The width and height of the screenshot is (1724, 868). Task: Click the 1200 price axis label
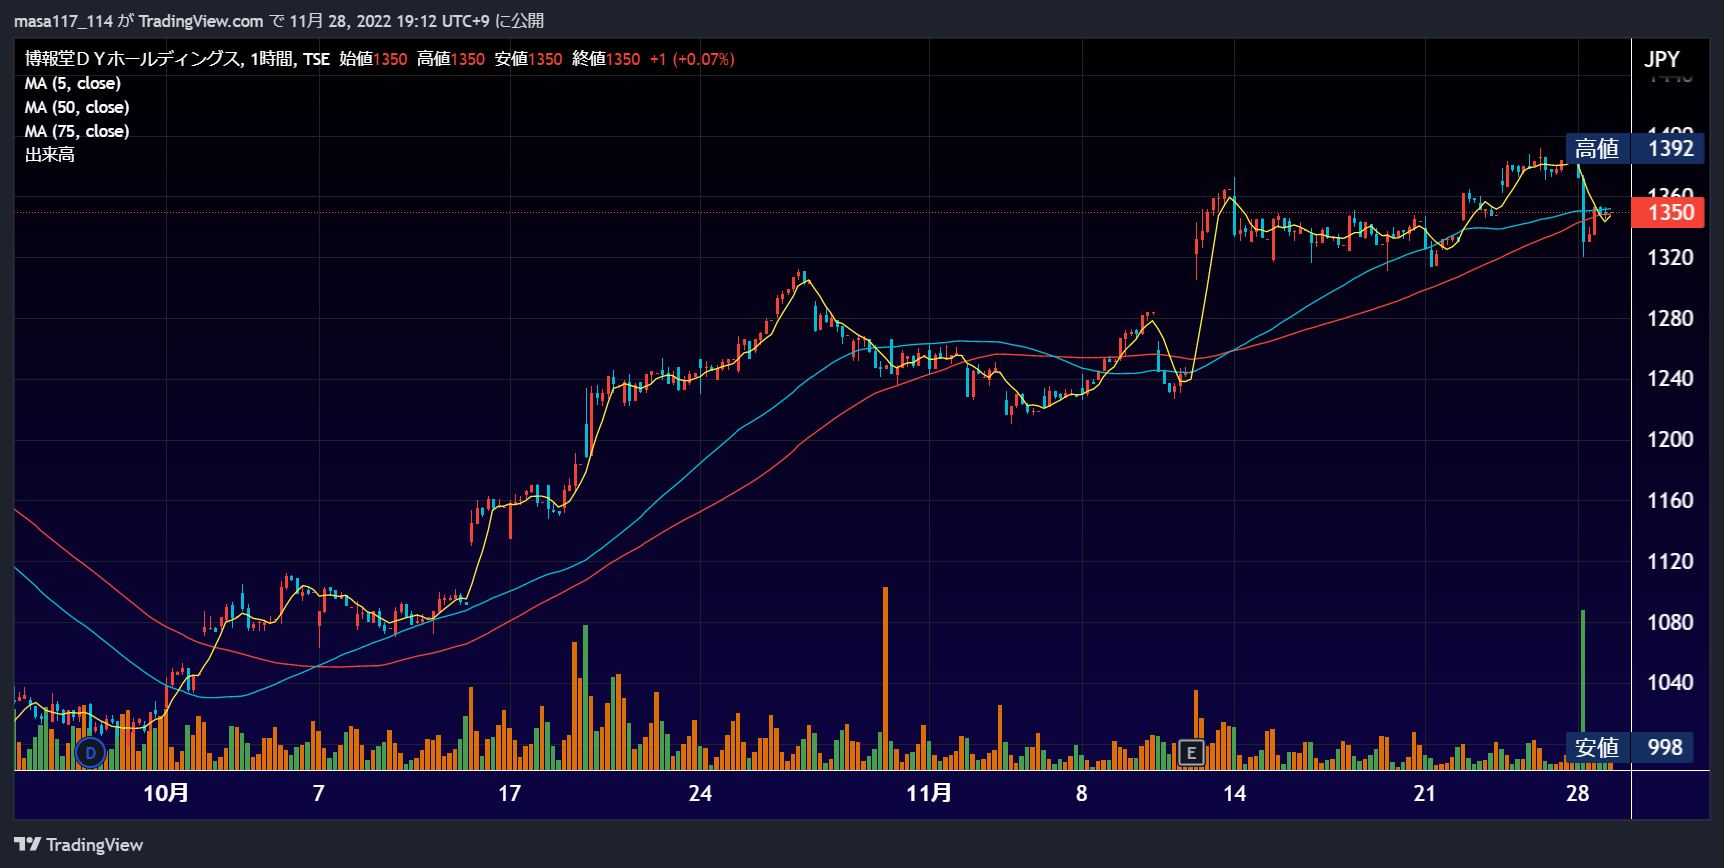[x=1670, y=439]
